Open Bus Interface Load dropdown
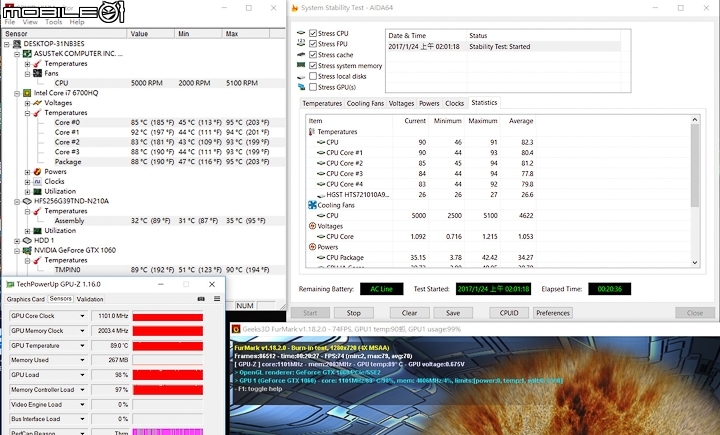This screenshot has width=720, height=435. pos(83,419)
